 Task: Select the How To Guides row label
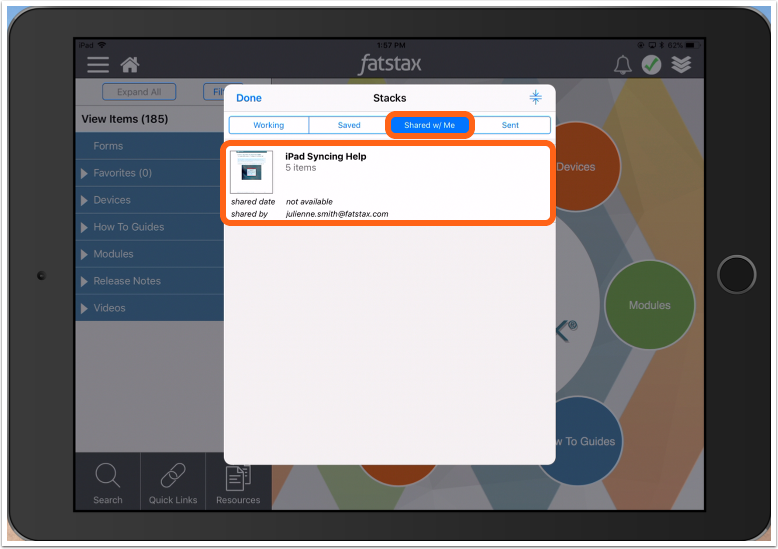point(129,227)
